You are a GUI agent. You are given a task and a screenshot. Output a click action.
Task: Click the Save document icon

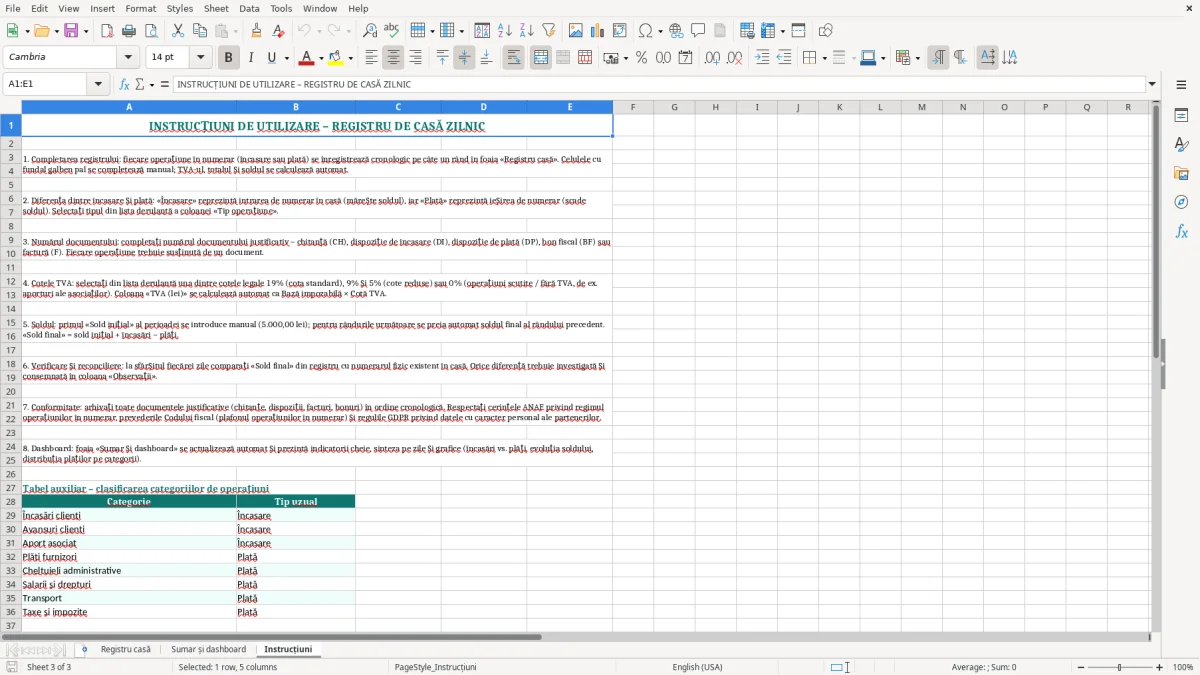coord(71,31)
